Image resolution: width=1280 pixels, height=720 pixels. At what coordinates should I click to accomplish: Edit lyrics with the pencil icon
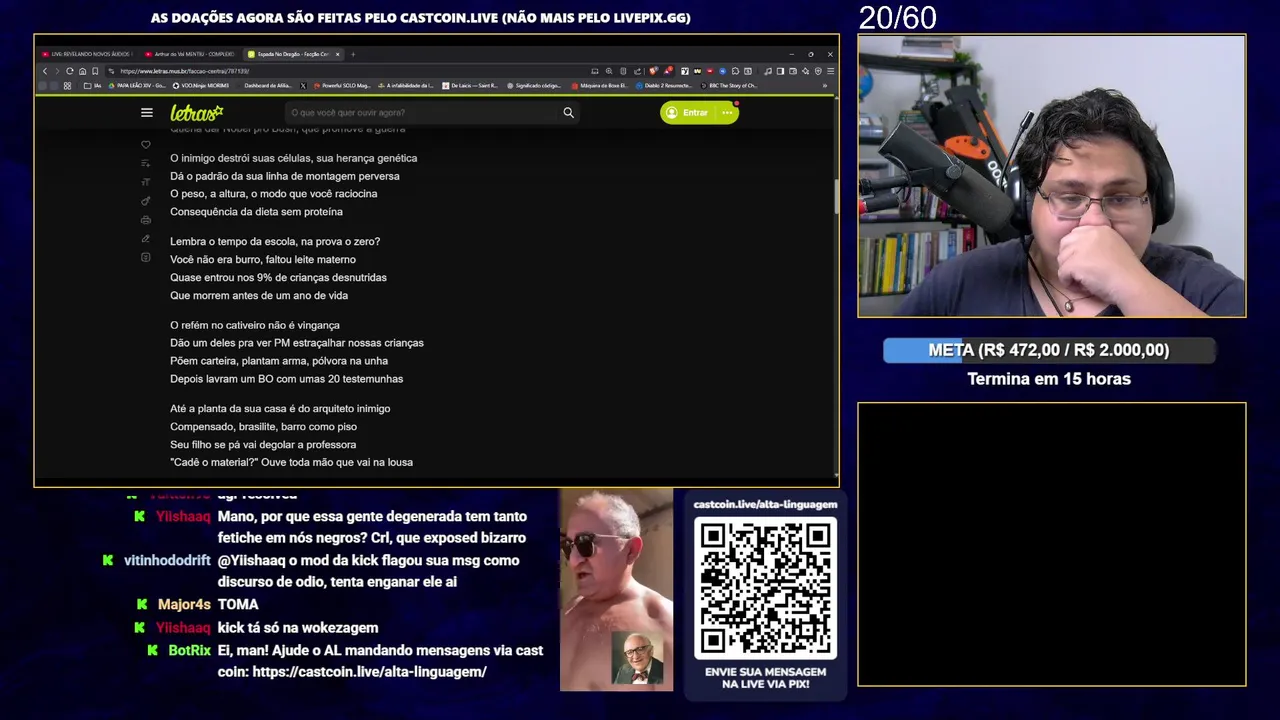click(146, 239)
